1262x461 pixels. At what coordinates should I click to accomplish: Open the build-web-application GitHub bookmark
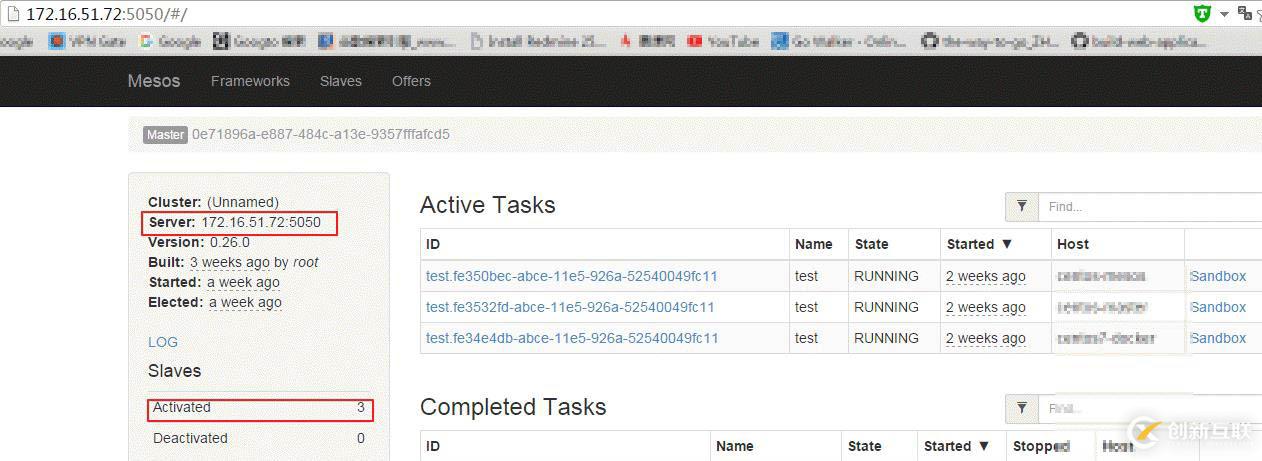click(1140, 42)
